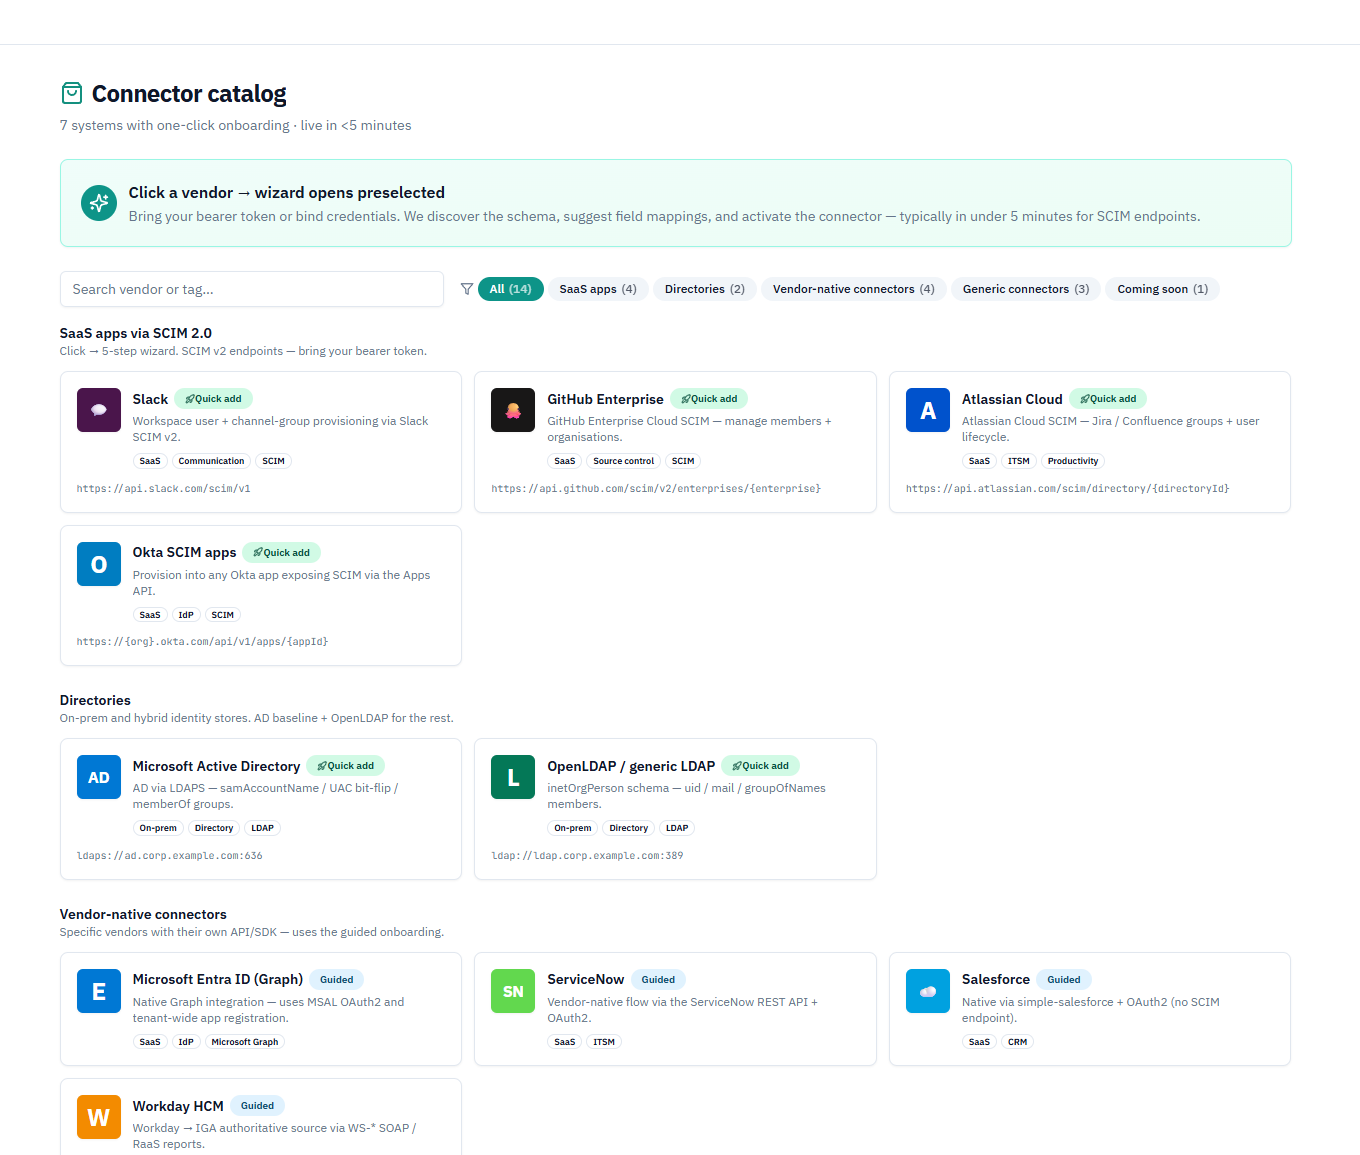Click the Microsoft Graph tag

pyautogui.click(x=245, y=1042)
